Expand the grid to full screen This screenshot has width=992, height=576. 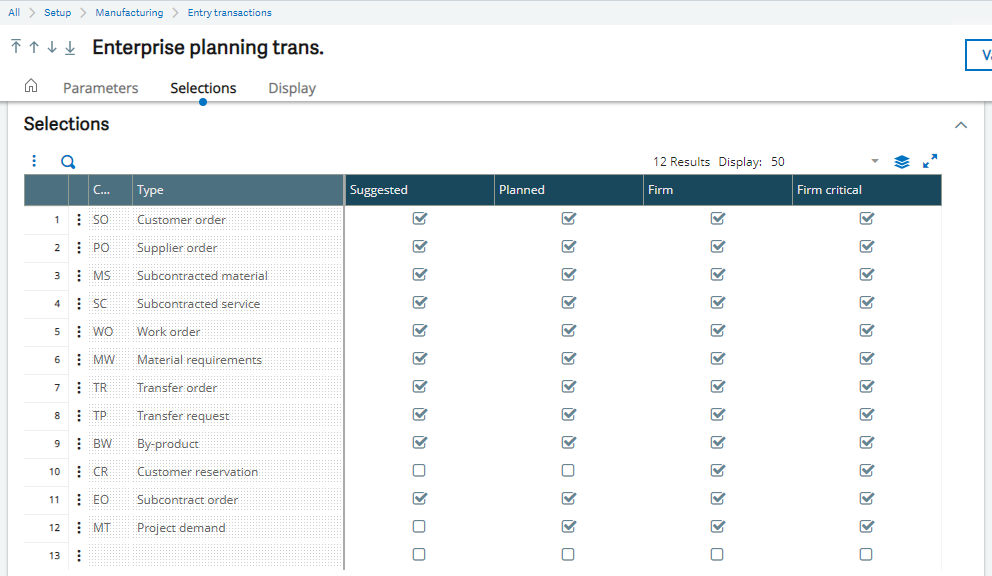tap(930, 162)
